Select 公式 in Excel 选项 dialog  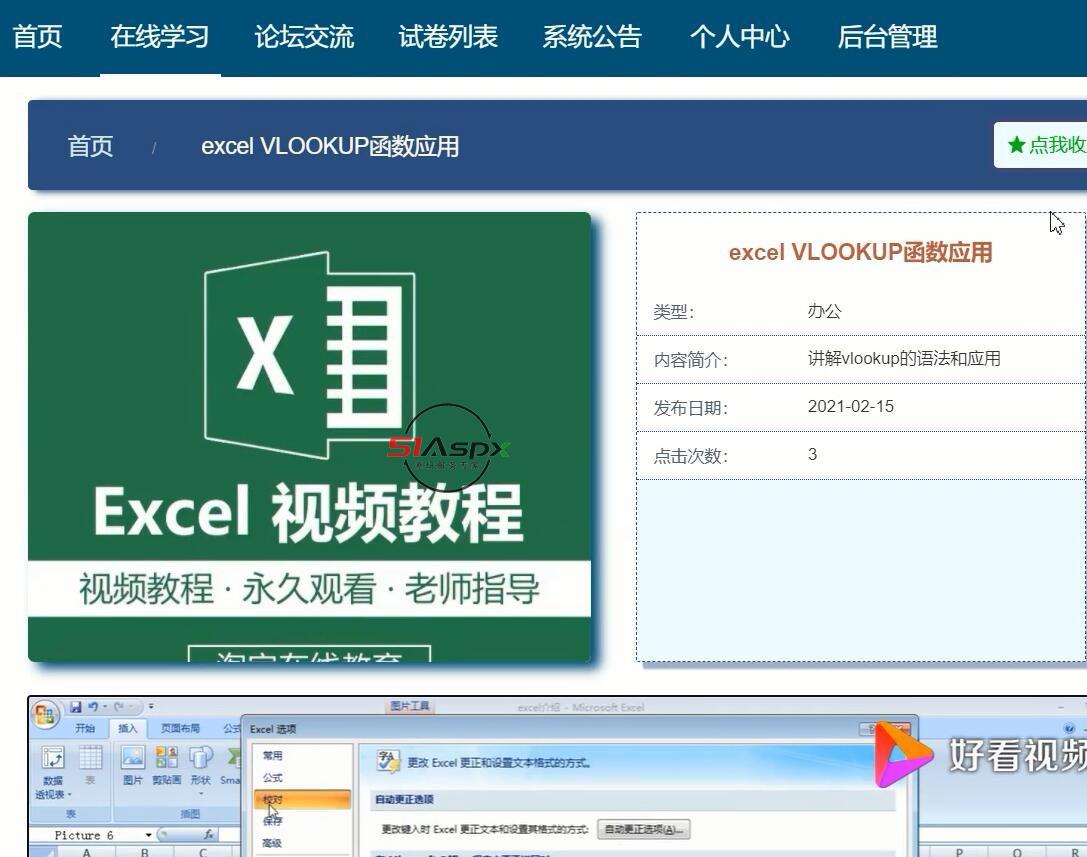coord(303,778)
